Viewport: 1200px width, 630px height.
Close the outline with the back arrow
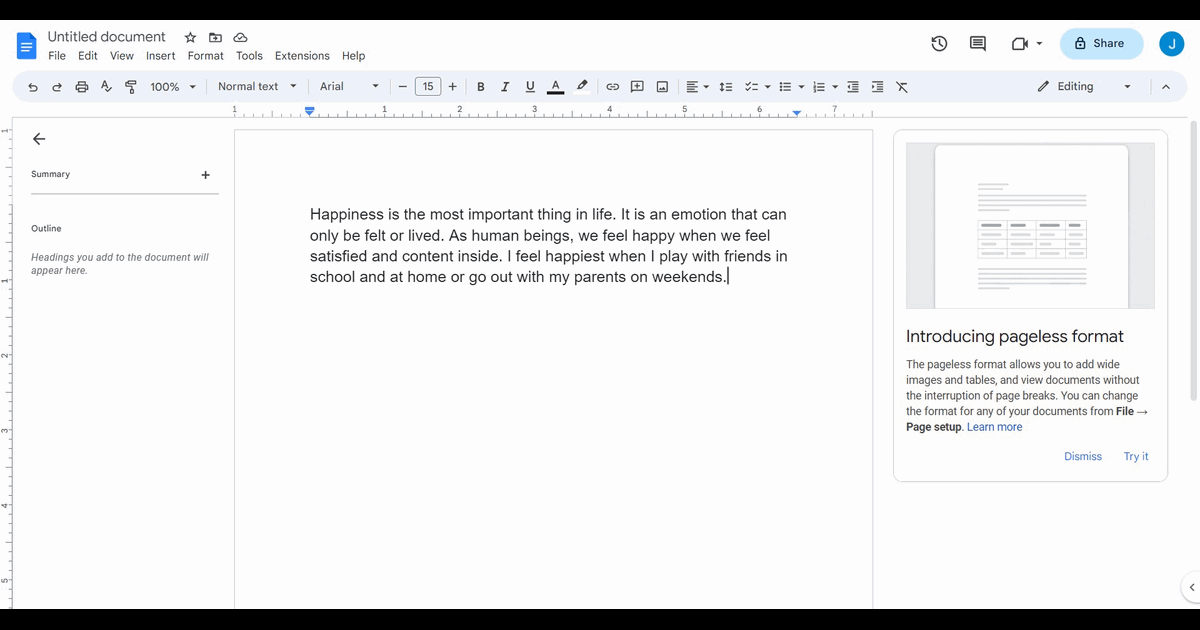39,139
